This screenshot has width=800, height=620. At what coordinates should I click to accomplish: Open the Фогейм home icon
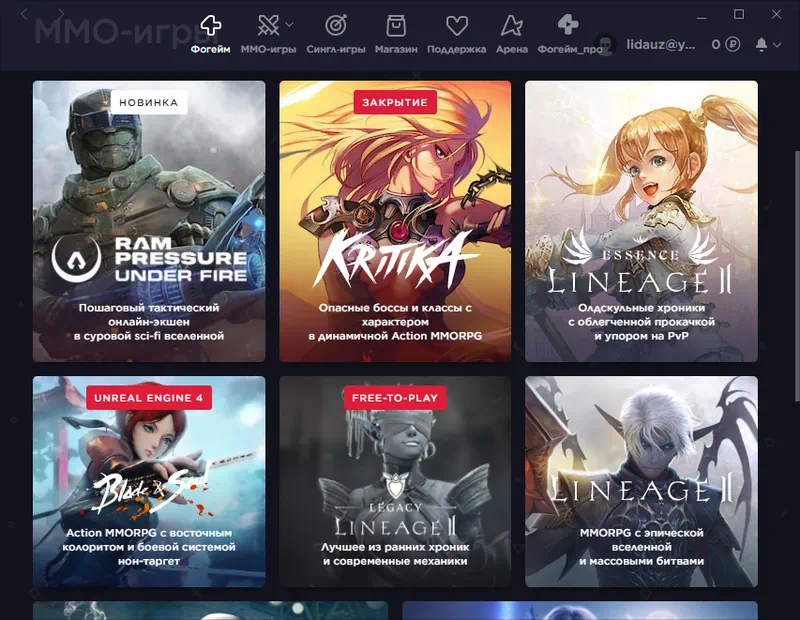point(211,24)
